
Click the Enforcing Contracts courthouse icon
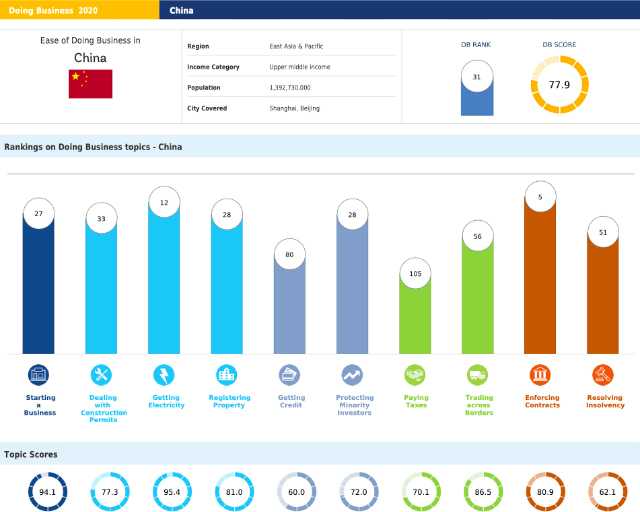pyautogui.click(x=541, y=375)
